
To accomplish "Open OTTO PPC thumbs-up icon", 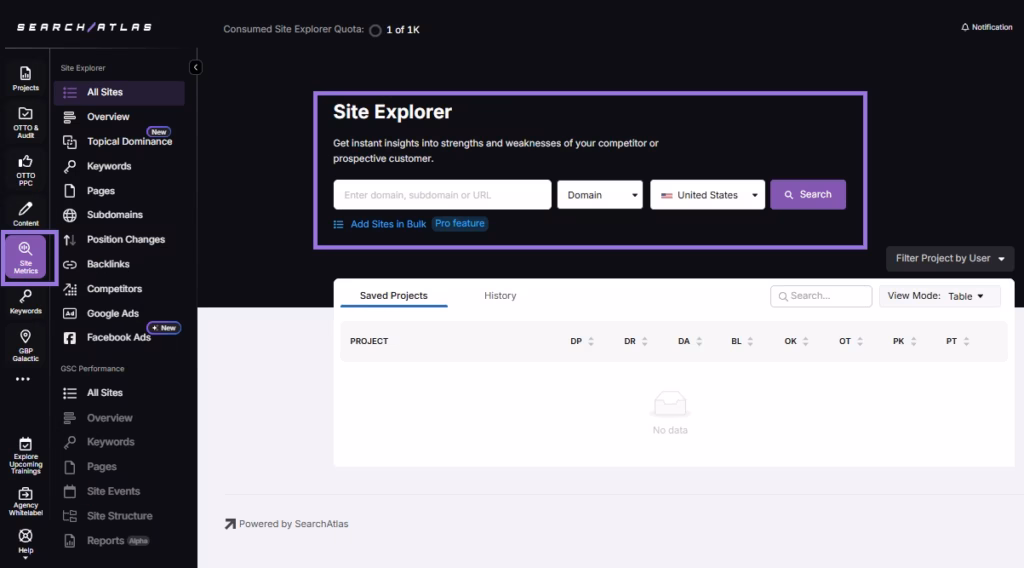I will [26, 166].
